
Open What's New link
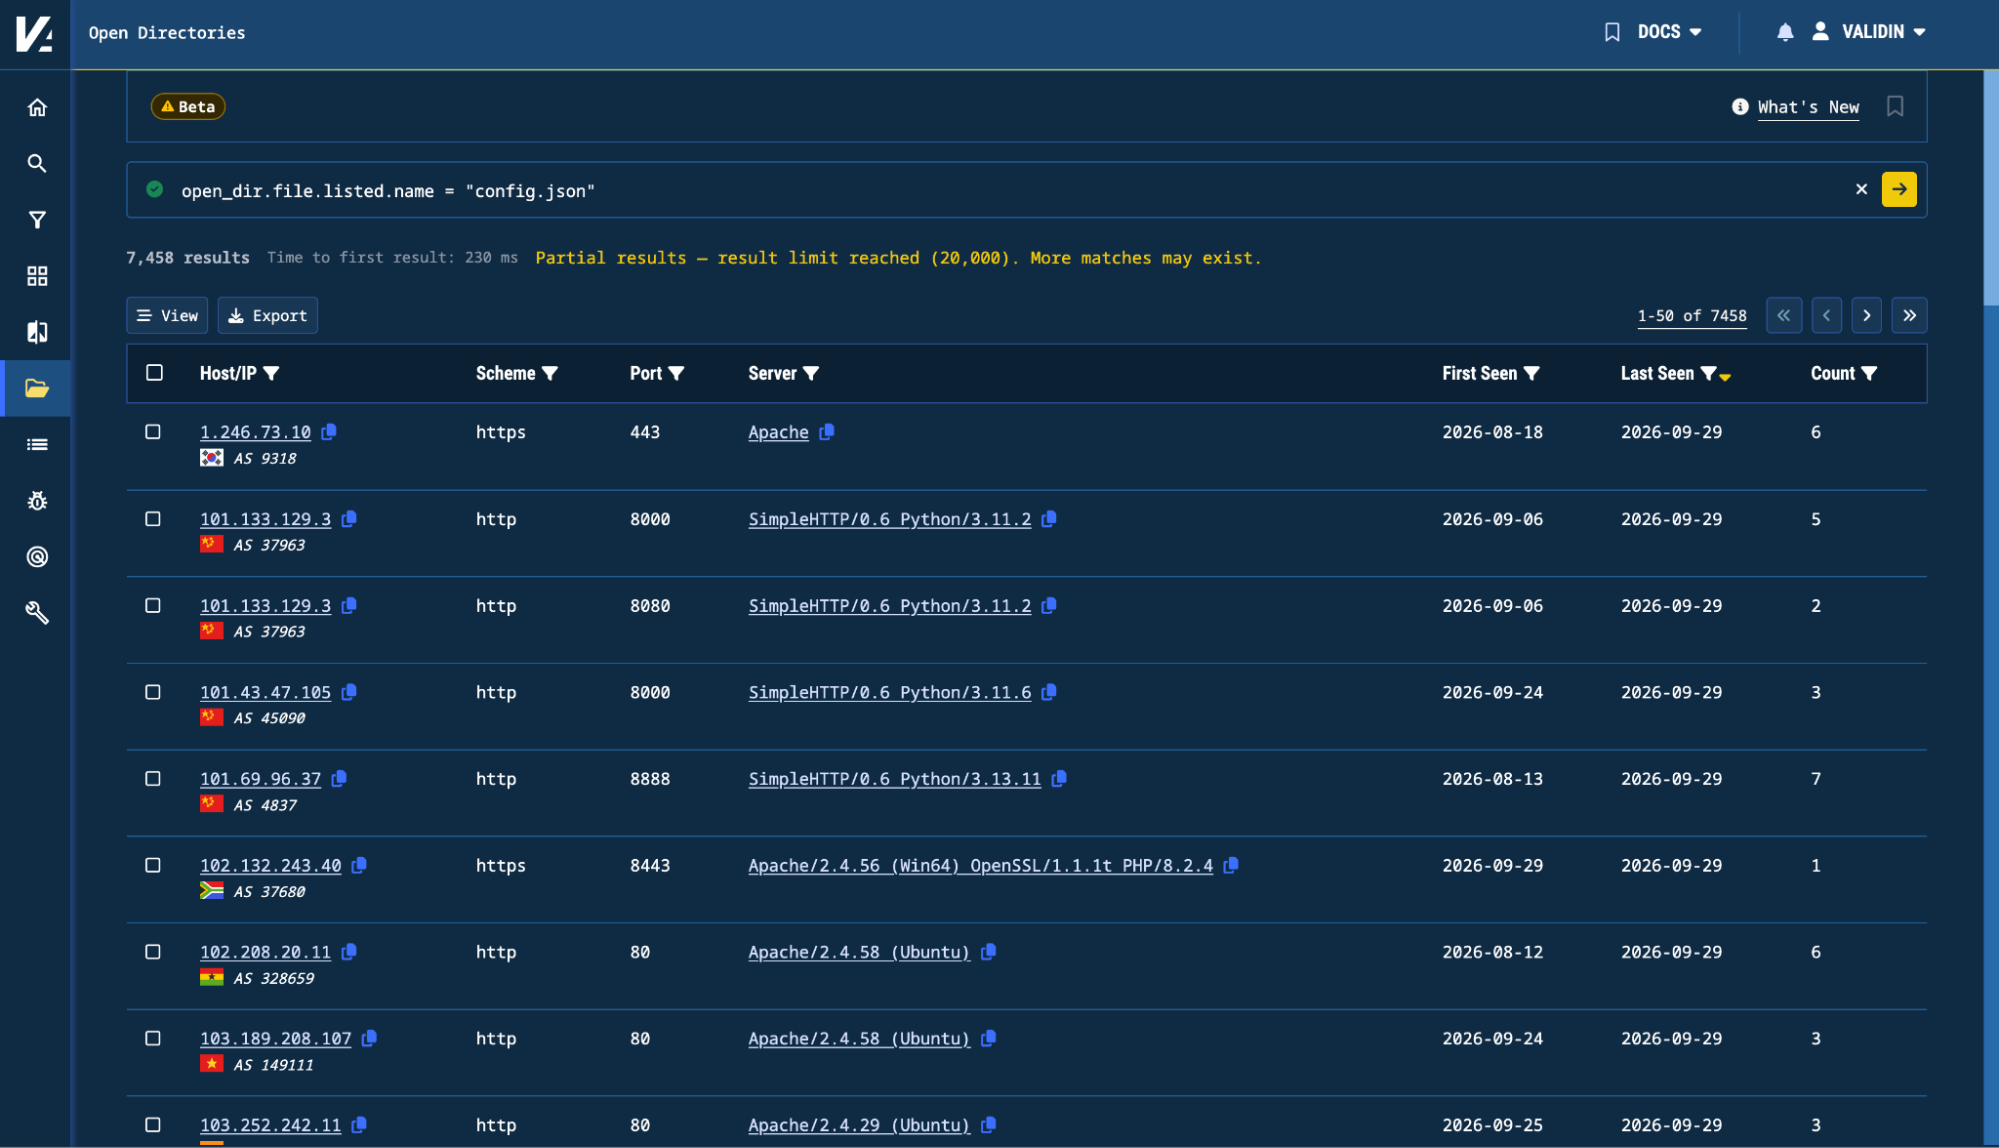[x=1808, y=107]
